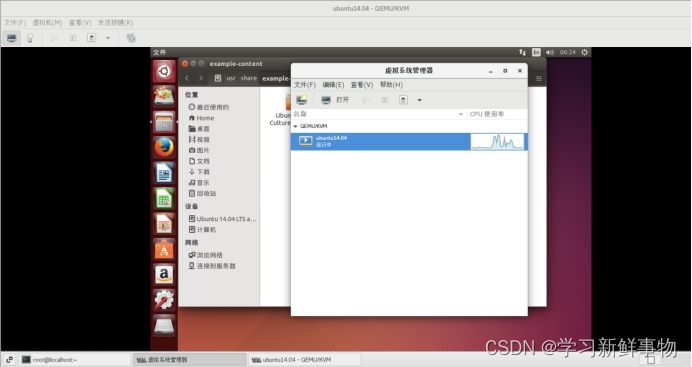Click 浏览网络 in the Files sidebar
The image size is (692, 367).
206,255
